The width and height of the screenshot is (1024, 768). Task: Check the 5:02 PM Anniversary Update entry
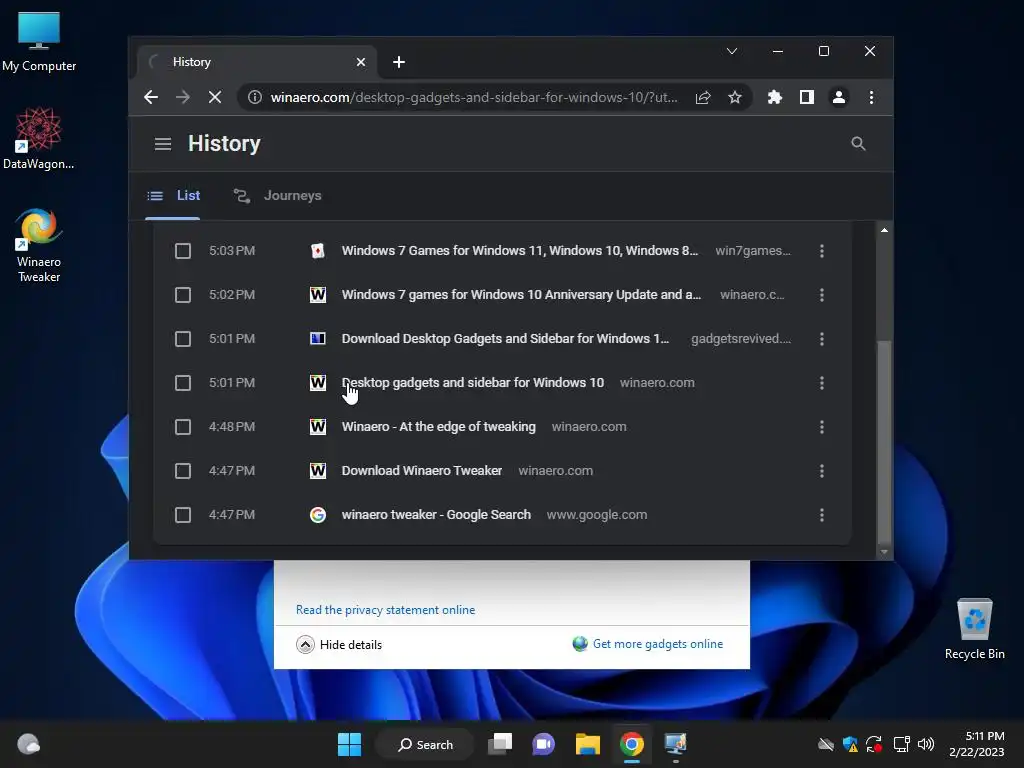[x=183, y=295]
